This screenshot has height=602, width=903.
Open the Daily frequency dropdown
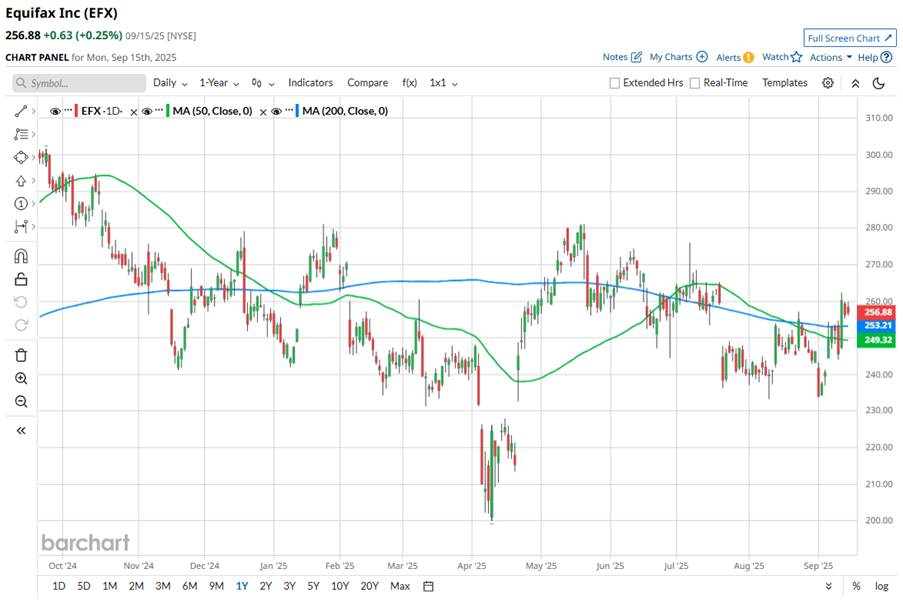pyautogui.click(x=170, y=83)
